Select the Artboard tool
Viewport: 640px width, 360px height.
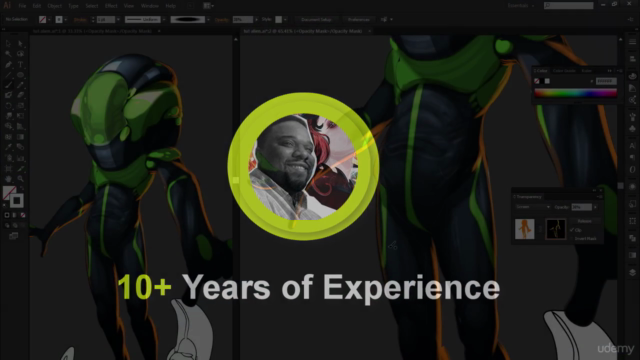pyautogui.click(x=8, y=168)
